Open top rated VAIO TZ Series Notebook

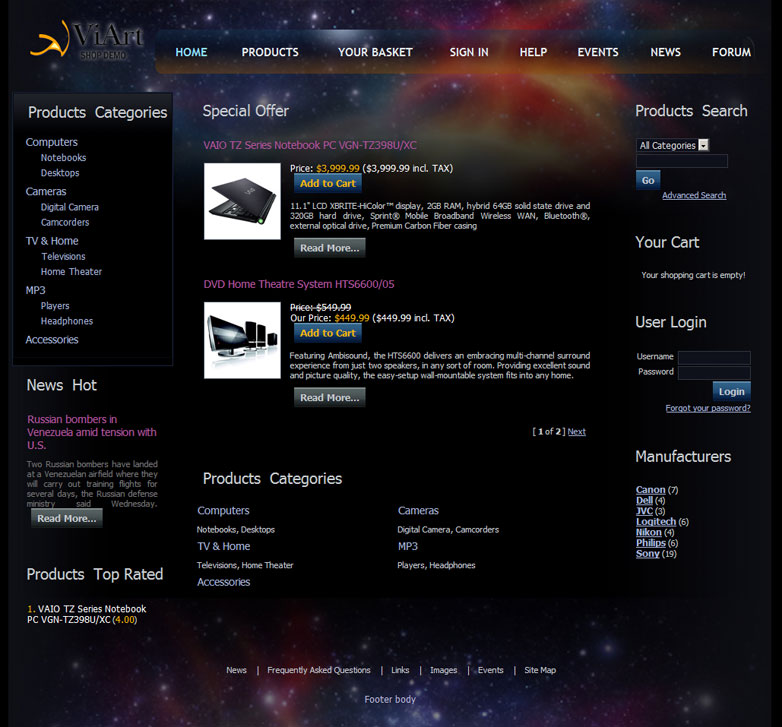pos(86,614)
